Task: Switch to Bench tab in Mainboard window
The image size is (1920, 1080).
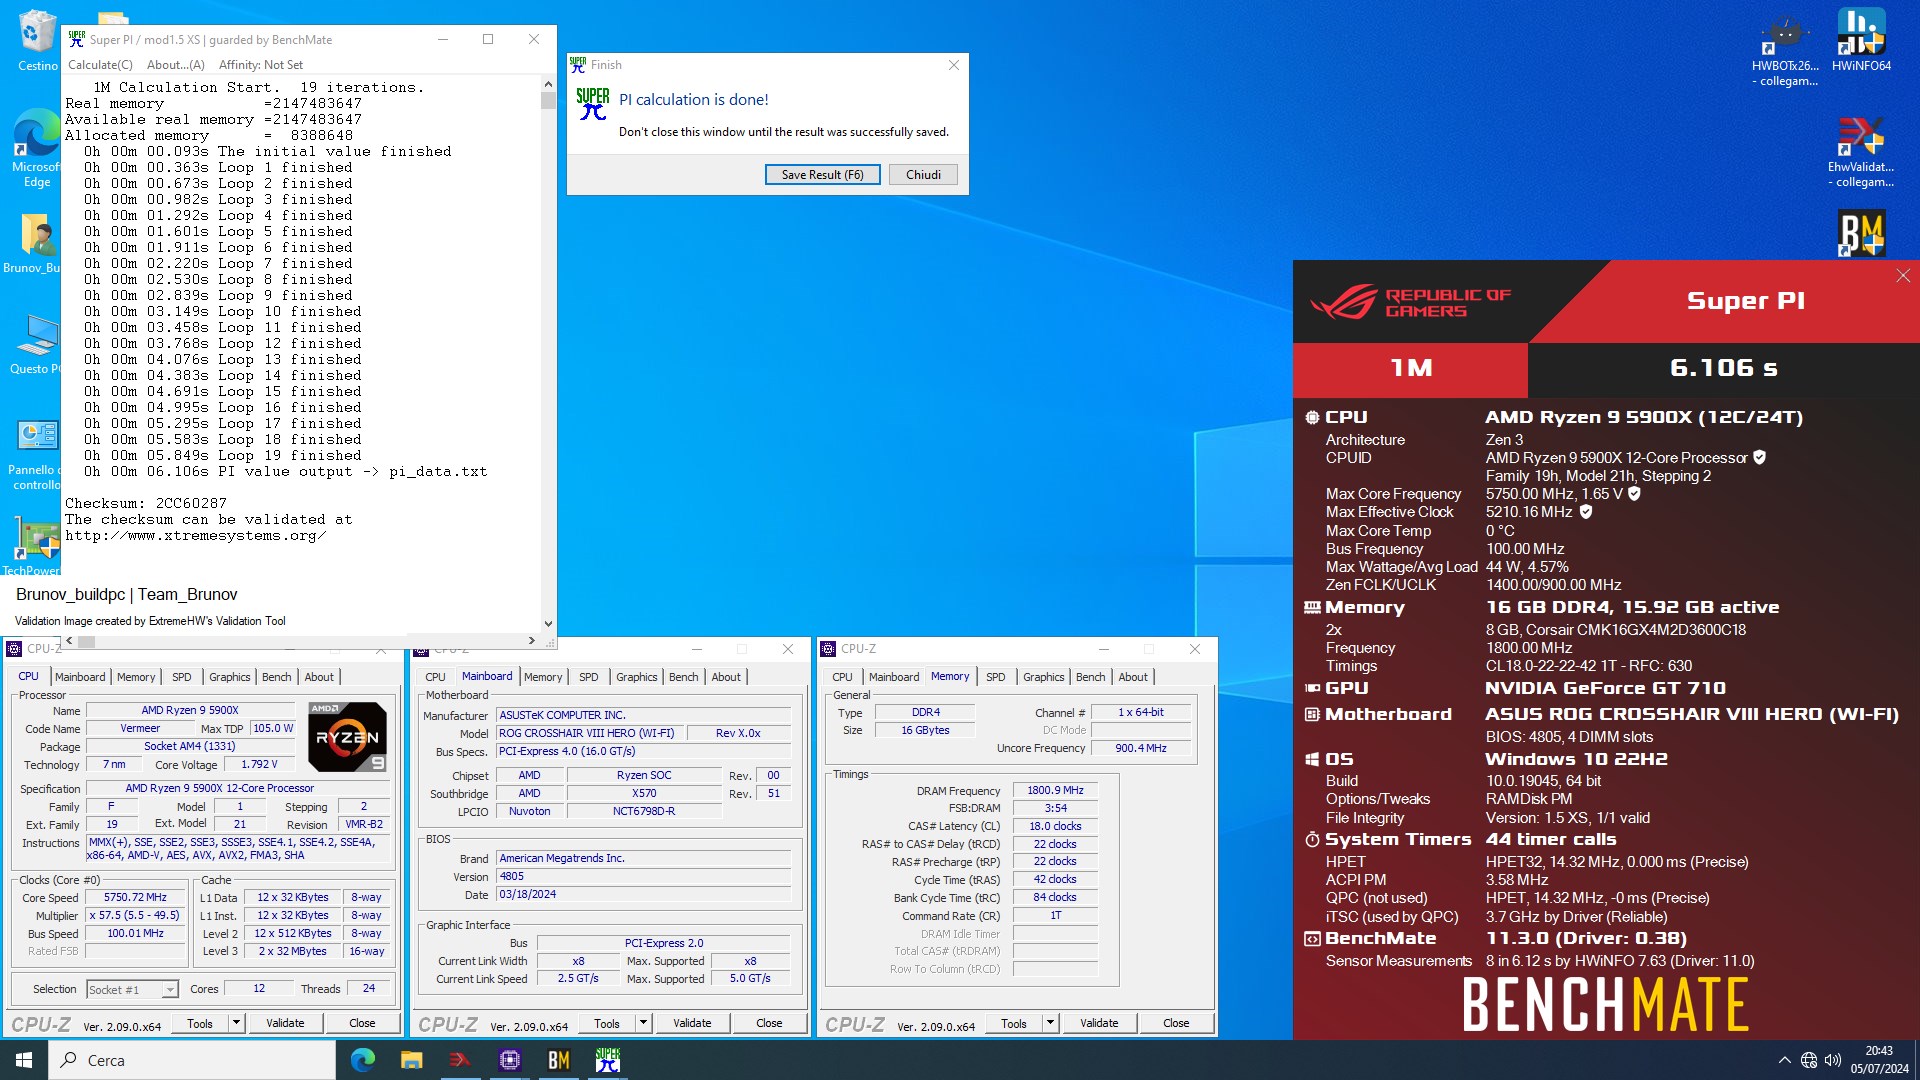Action: click(x=683, y=677)
